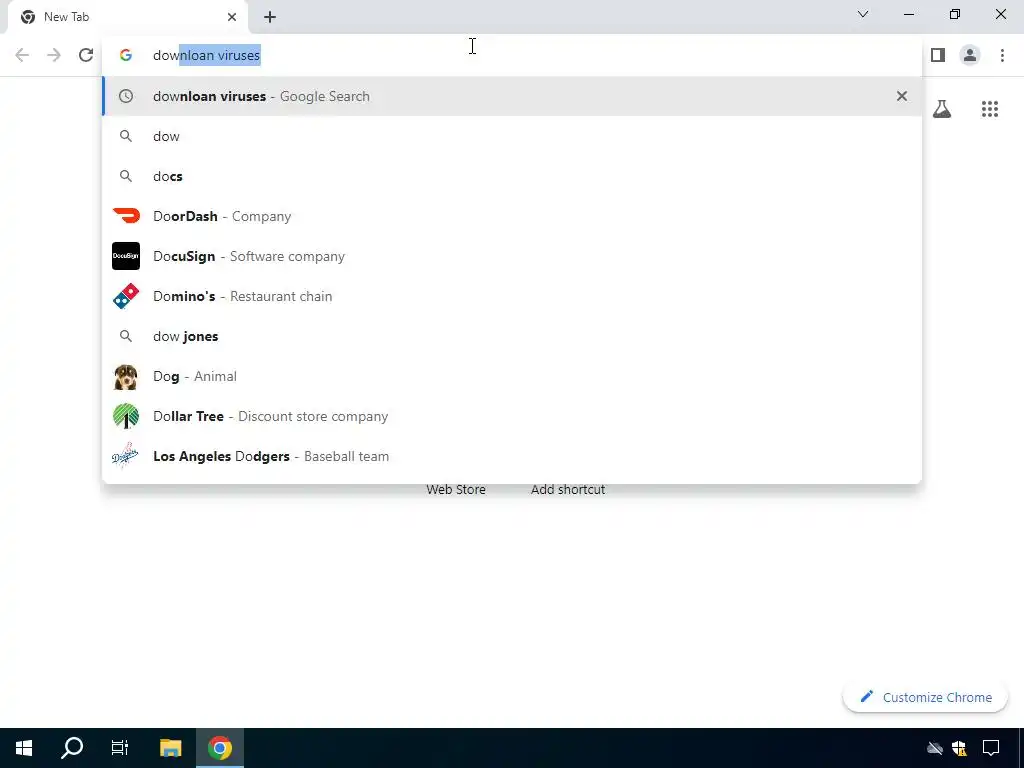
Task: Select the 'downloan viruses' Google Search suggestion
Action: click(512, 96)
